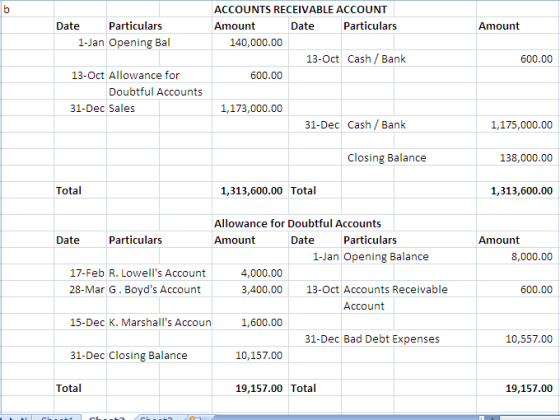Click the Bad Debt Expenses cell
This screenshot has height=420, width=560.
[x=391, y=339]
